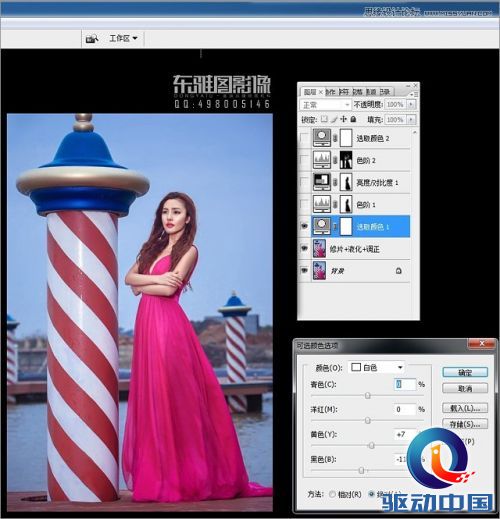The image size is (500, 519).
Task: Switch to the fifth tab in layers panel
Action: 371,92
